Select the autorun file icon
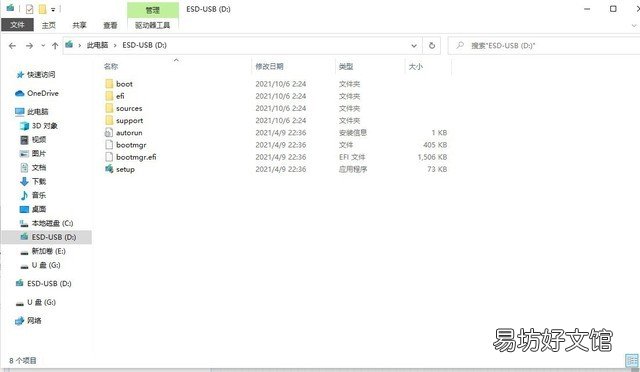640x372 pixels. tap(109, 133)
